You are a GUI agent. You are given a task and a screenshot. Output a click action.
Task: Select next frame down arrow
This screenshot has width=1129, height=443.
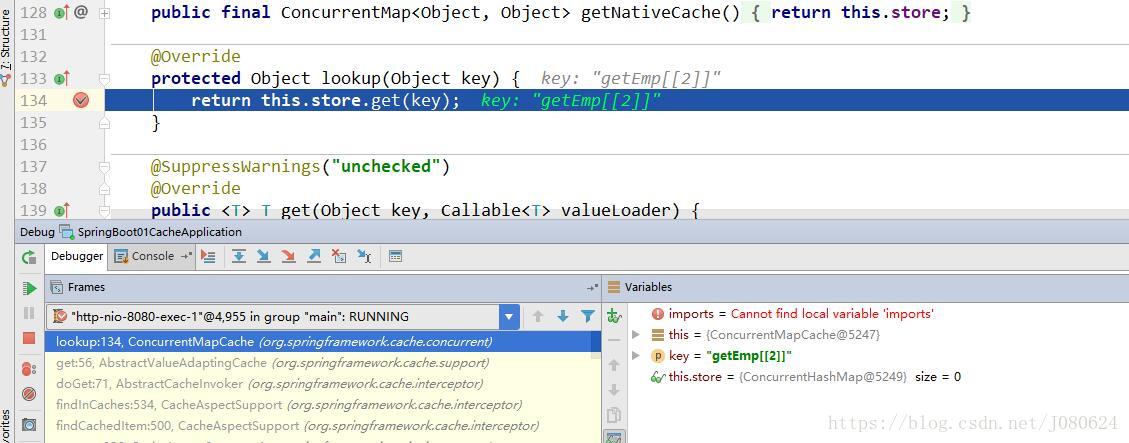tap(563, 316)
